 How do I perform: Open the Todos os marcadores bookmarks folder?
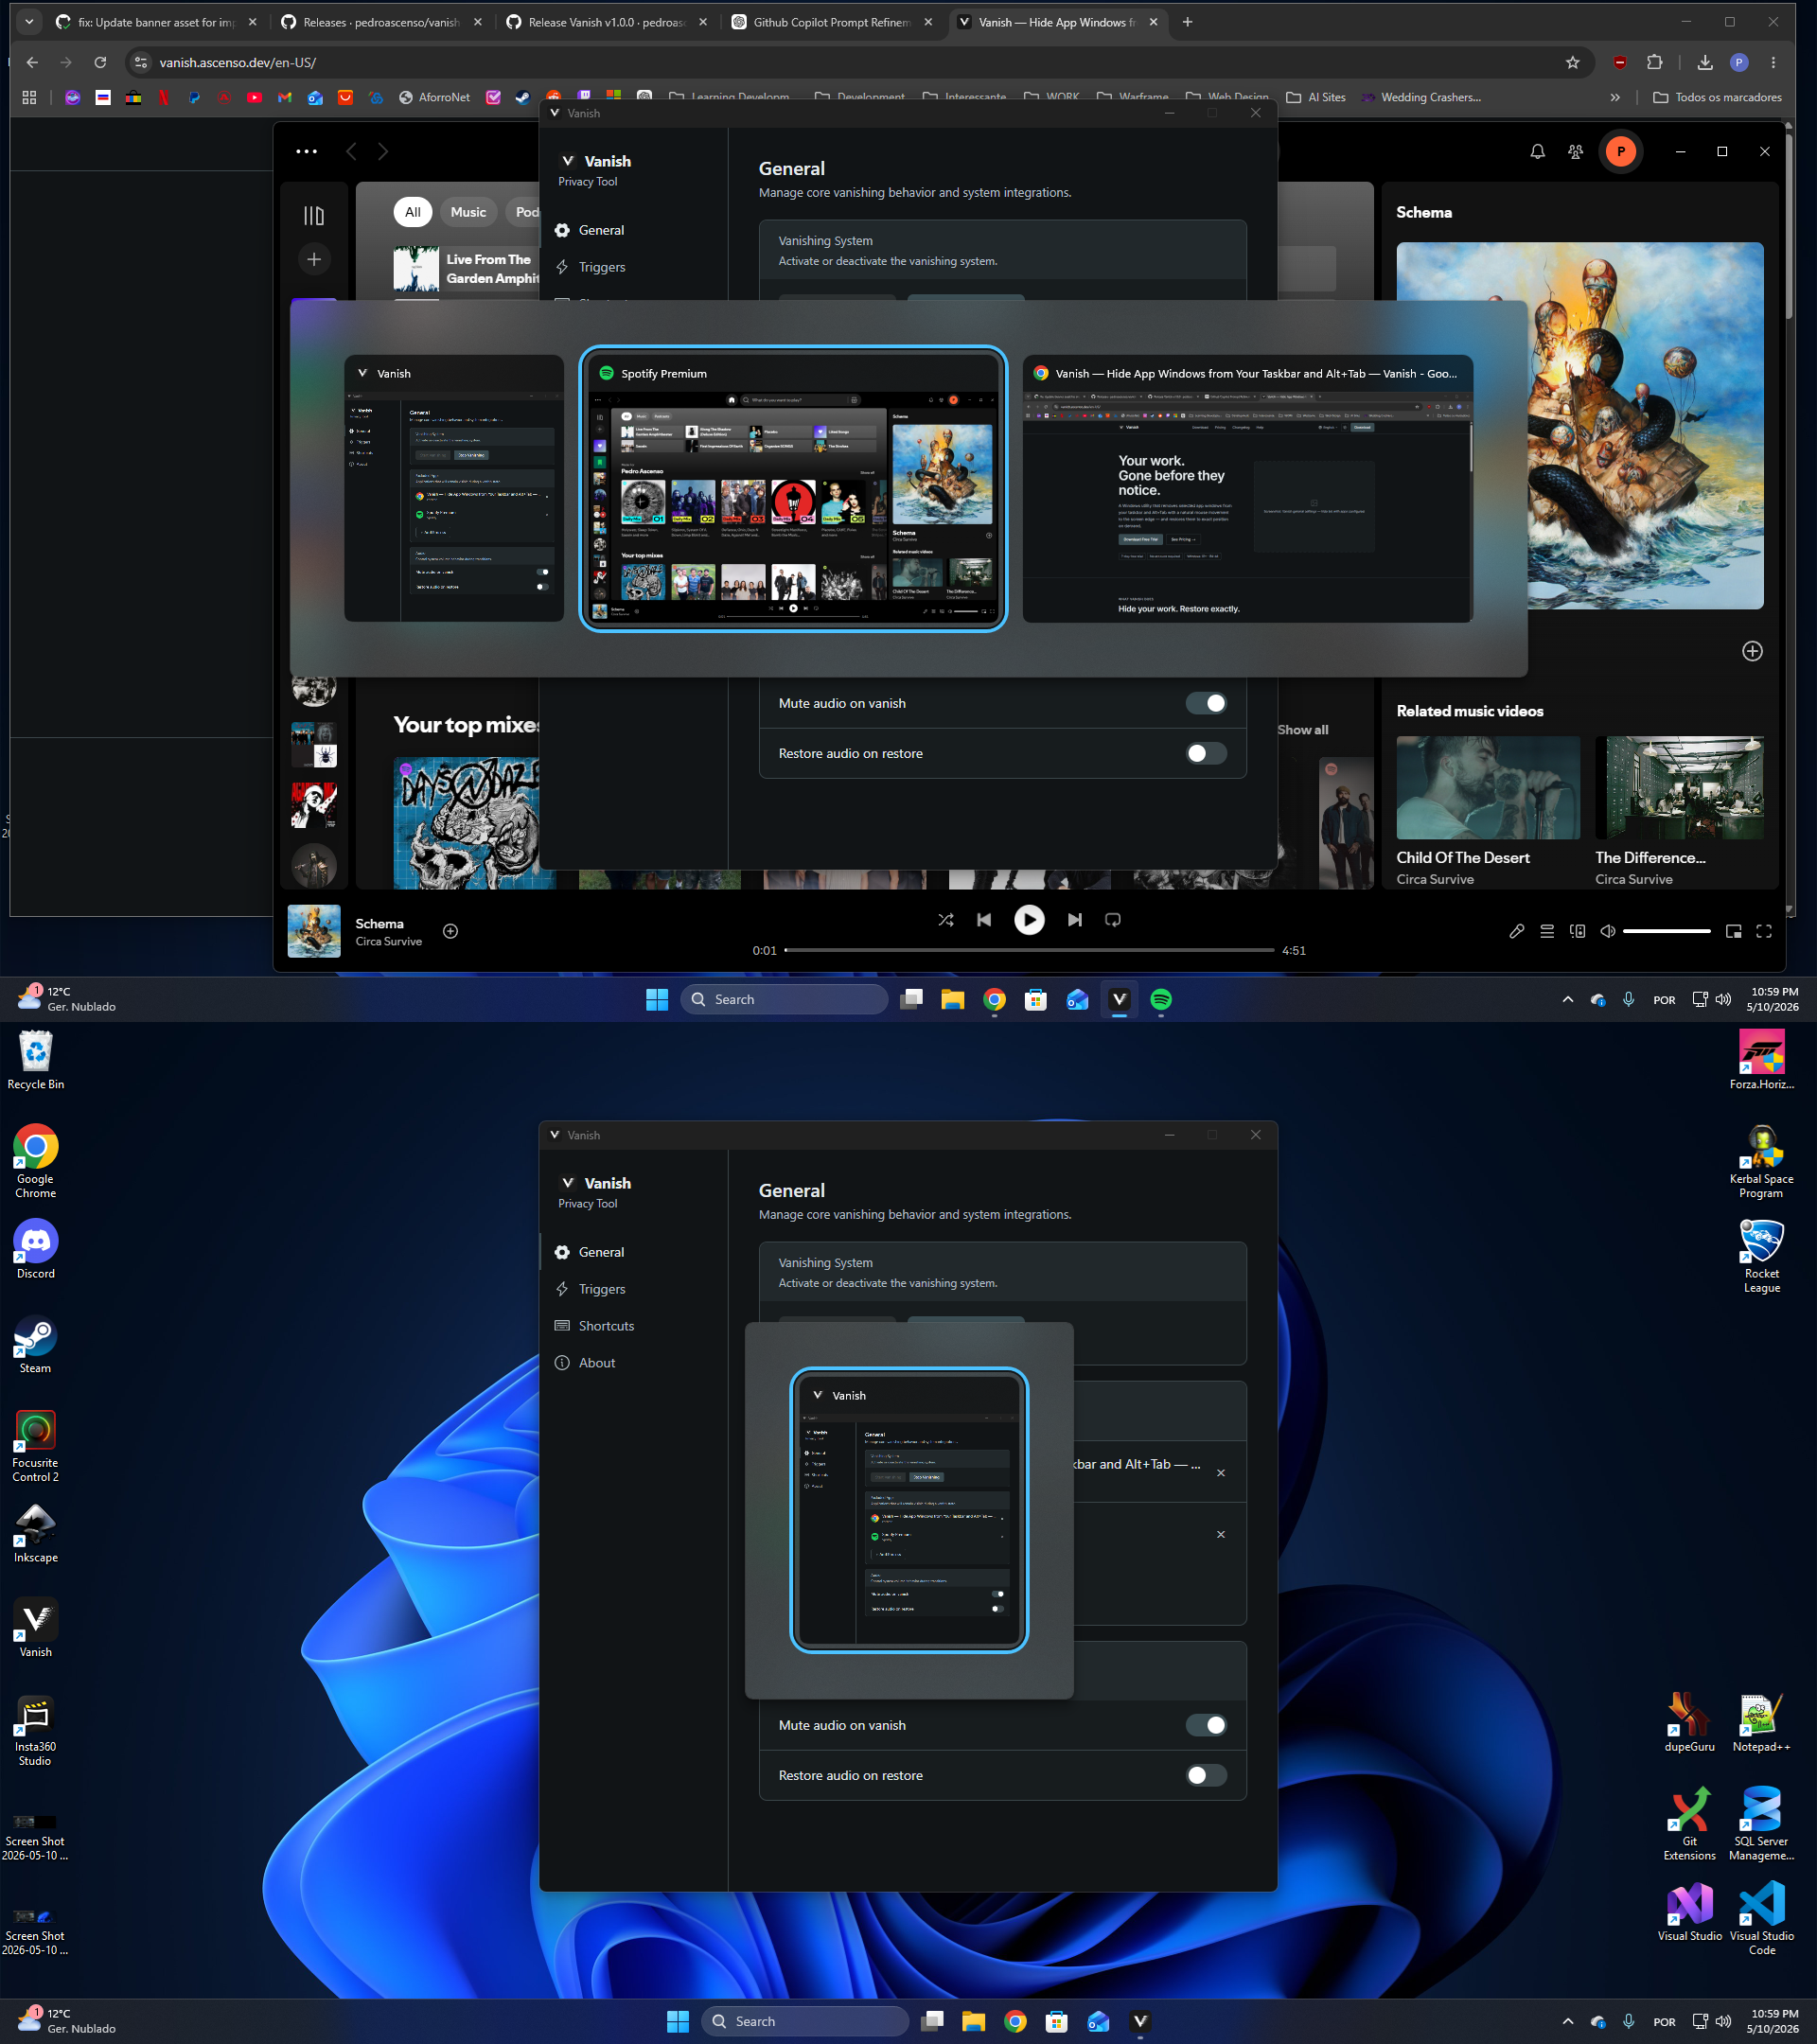pyautogui.click(x=1717, y=98)
